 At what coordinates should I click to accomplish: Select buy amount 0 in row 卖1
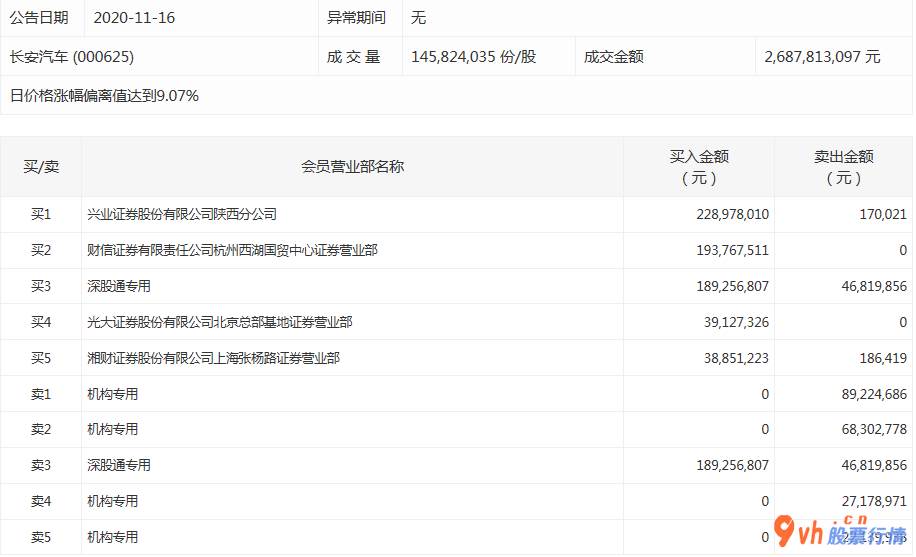(765, 395)
